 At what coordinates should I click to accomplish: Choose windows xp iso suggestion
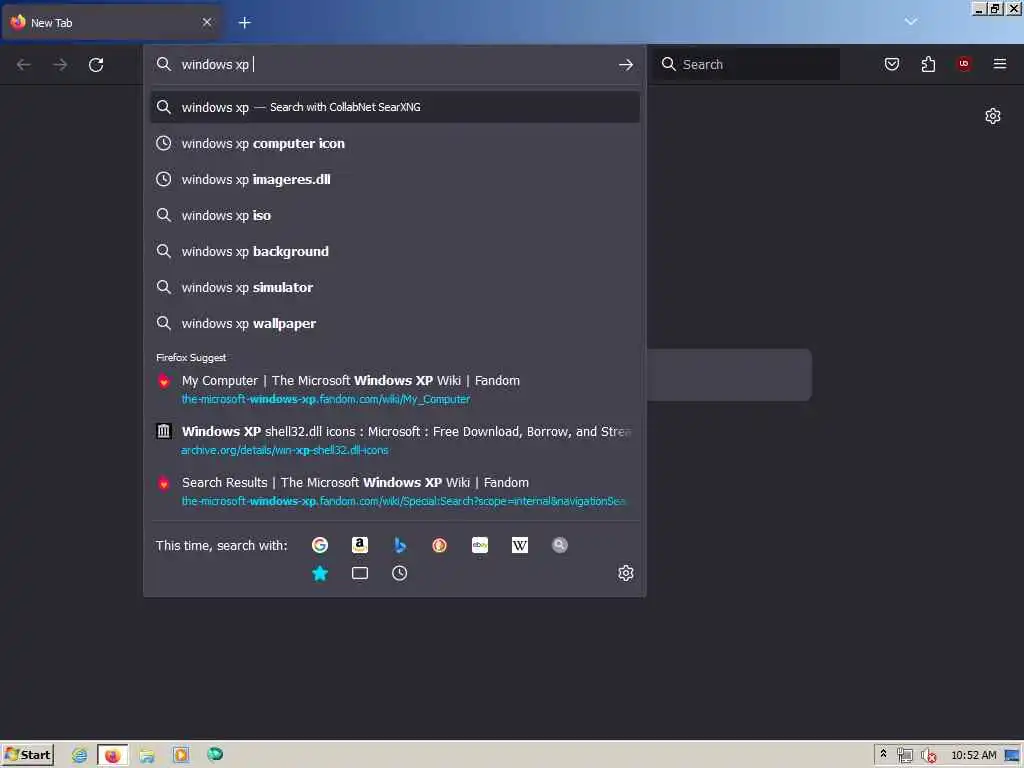coord(395,215)
